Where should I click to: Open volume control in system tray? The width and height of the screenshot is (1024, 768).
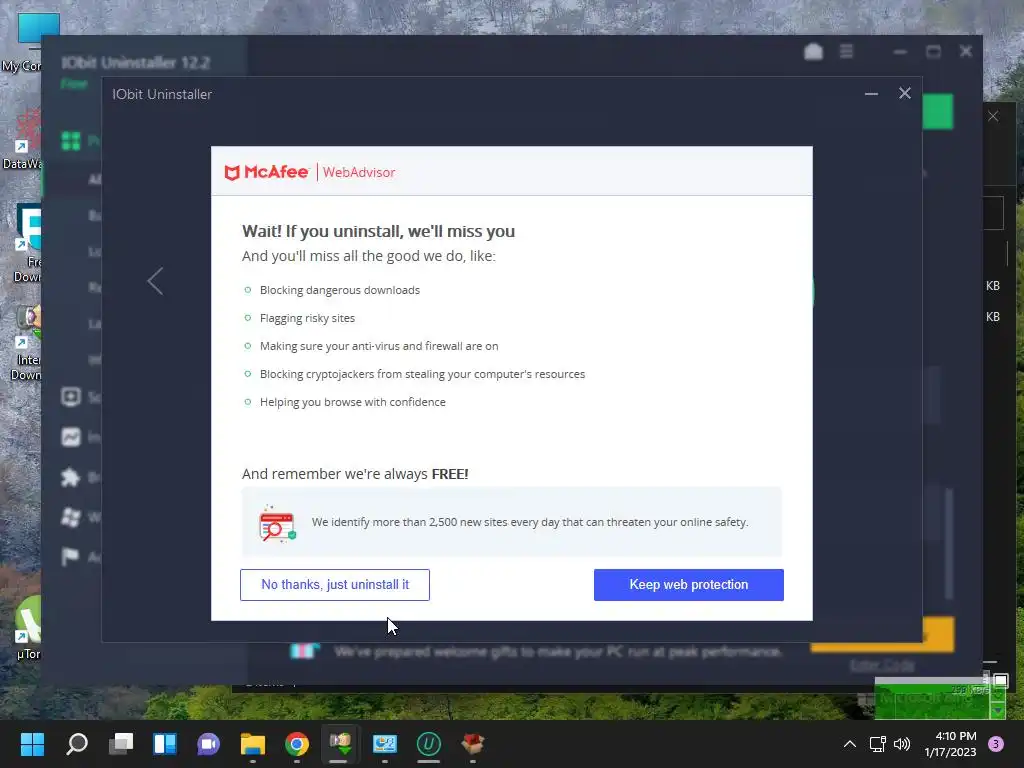pos(902,744)
